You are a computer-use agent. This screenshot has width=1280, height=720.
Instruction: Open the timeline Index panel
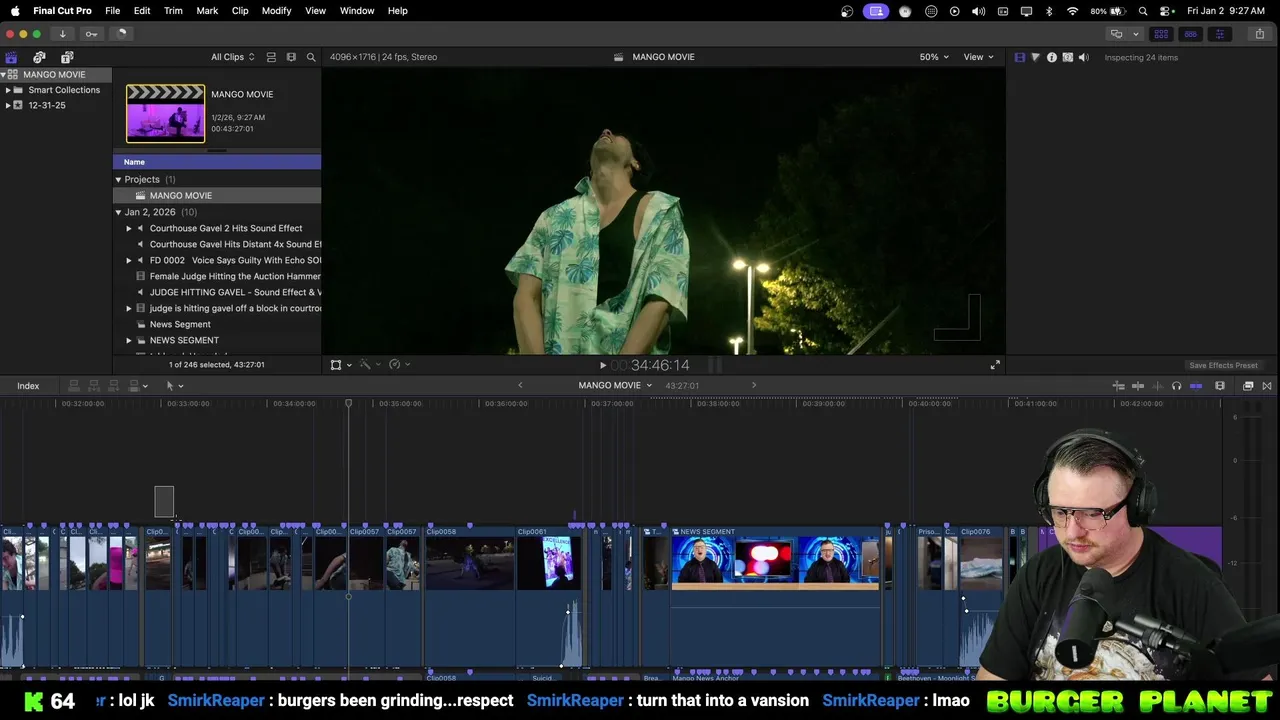click(x=28, y=386)
